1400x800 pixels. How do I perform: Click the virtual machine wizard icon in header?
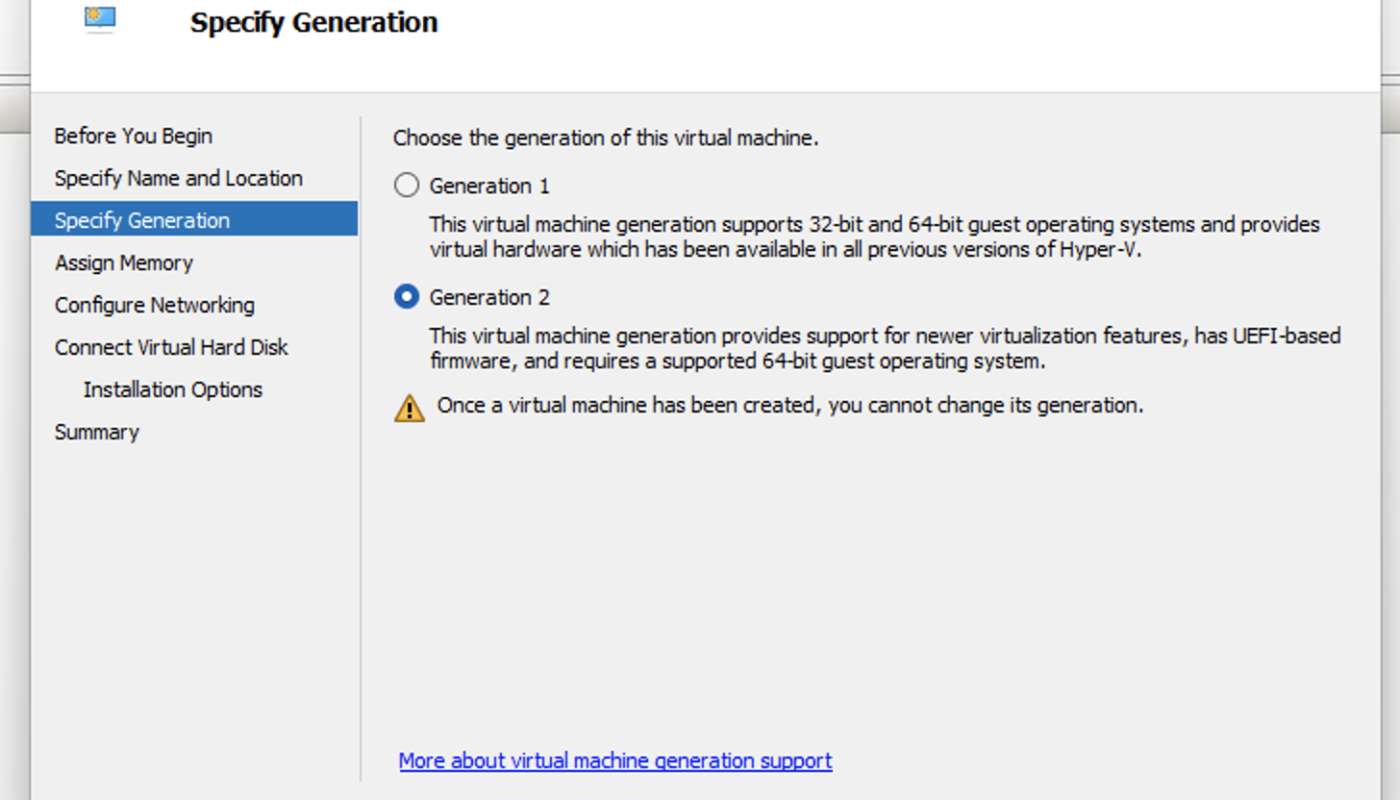[x=100, y=19]
